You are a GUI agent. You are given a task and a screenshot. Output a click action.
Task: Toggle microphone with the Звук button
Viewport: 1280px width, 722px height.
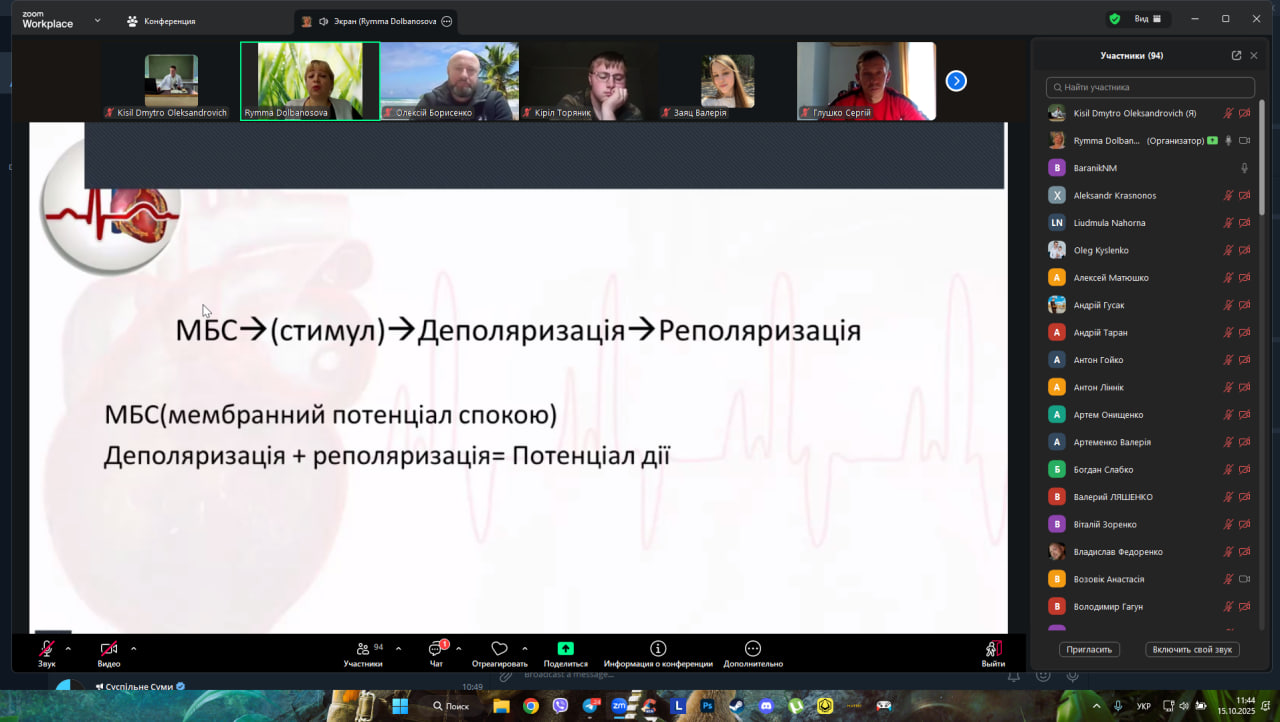[x=46, y=649]
